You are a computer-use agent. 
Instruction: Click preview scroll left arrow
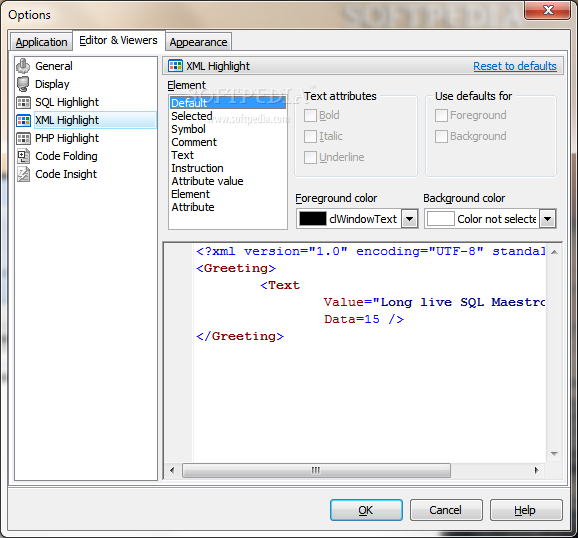pyautogui.click(x=172, y=470)
